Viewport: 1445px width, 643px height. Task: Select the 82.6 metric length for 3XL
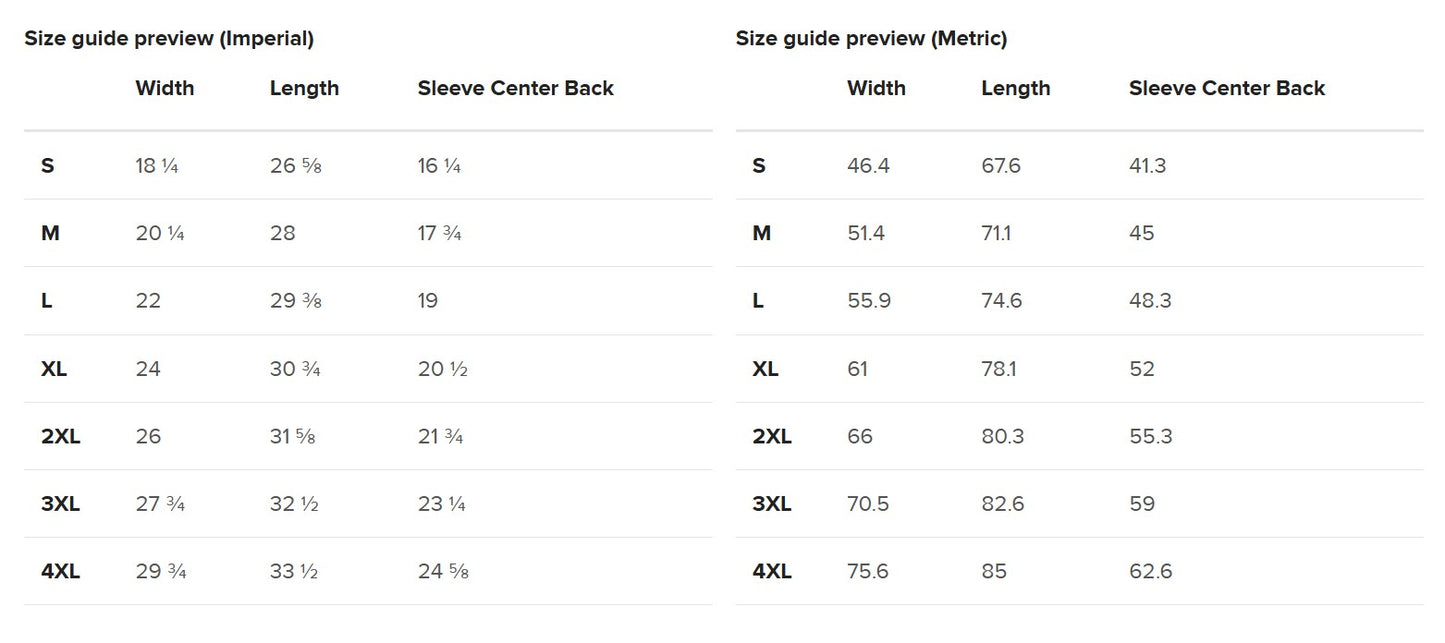1002,504
